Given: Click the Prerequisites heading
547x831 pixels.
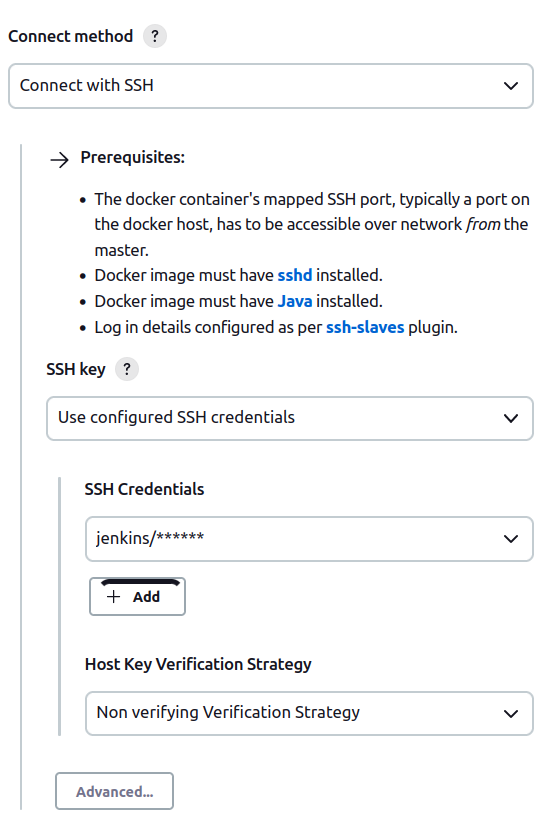Looking at the screenshot, I should pyautogui.click(x=133, y=157).
